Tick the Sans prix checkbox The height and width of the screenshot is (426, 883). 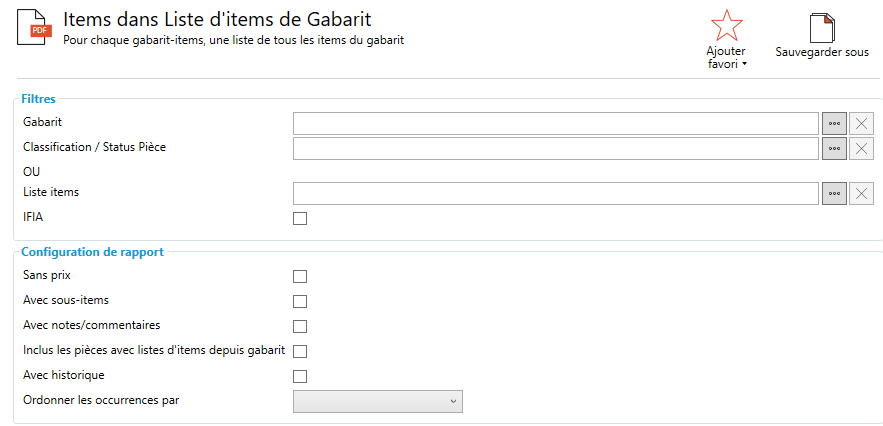click(300, 276)
